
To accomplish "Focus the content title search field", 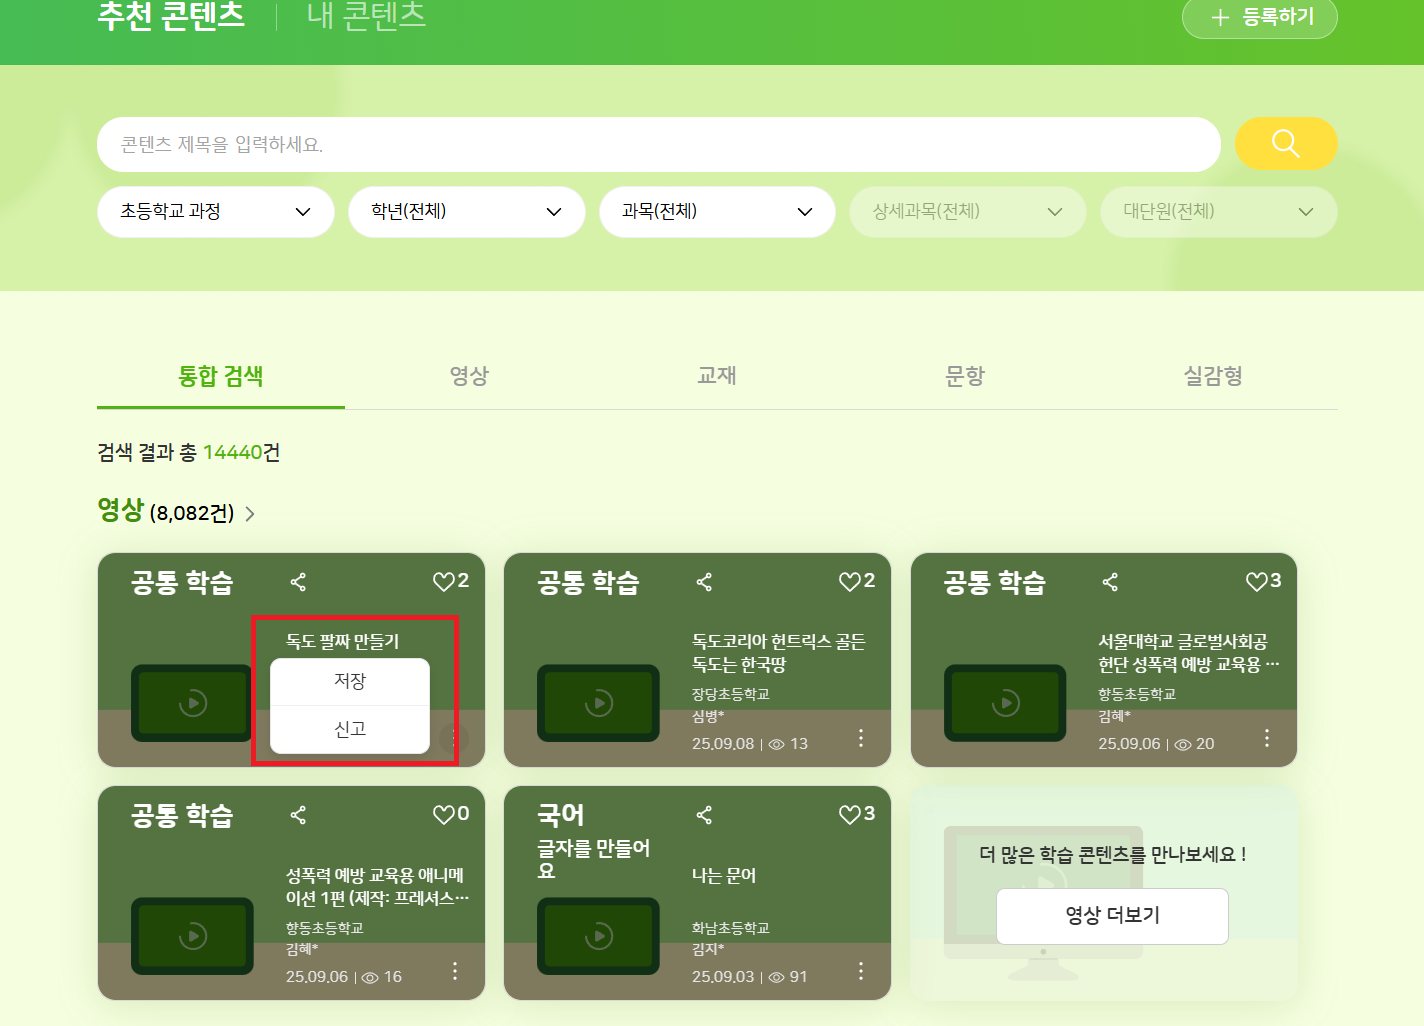I will pyautogui.click(x=659, y=144).
